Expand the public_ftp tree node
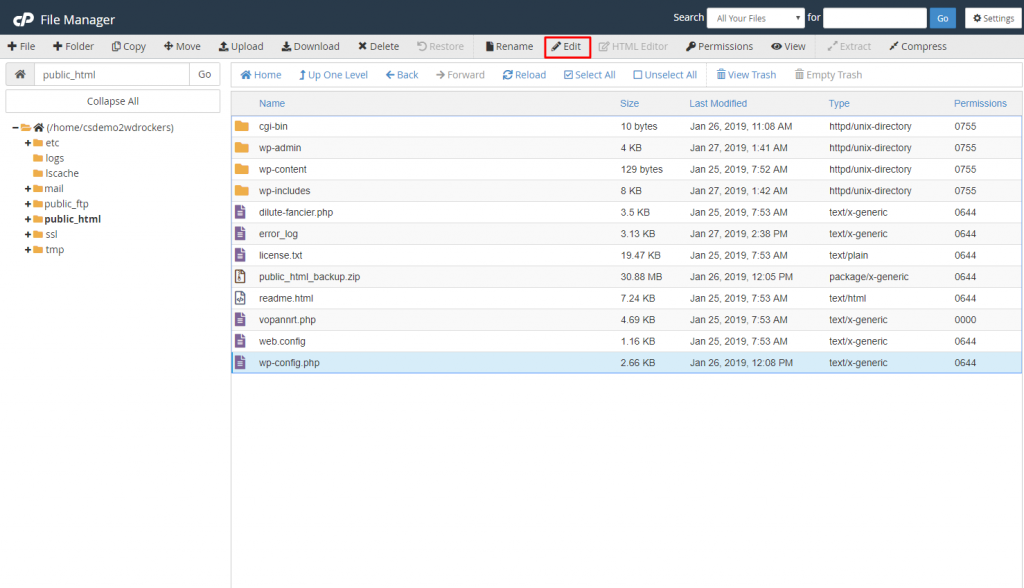The height and width of the screenshot is (588, 1024). pyautogui.click(x=28, y=204)
